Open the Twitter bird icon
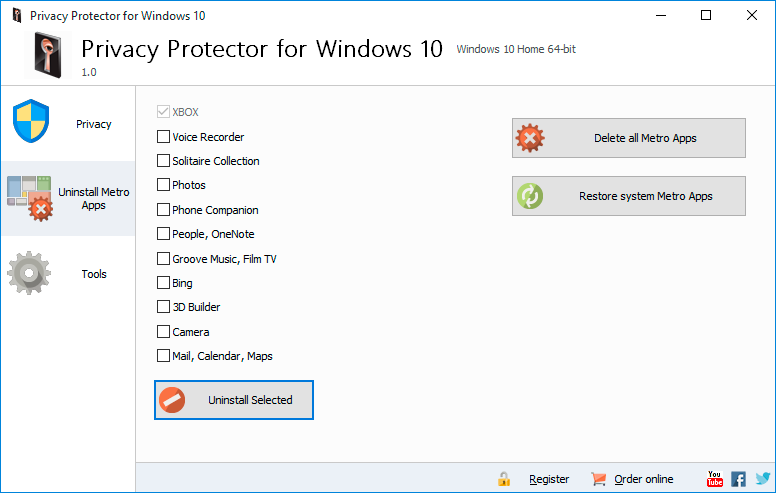 coord(763,478)
